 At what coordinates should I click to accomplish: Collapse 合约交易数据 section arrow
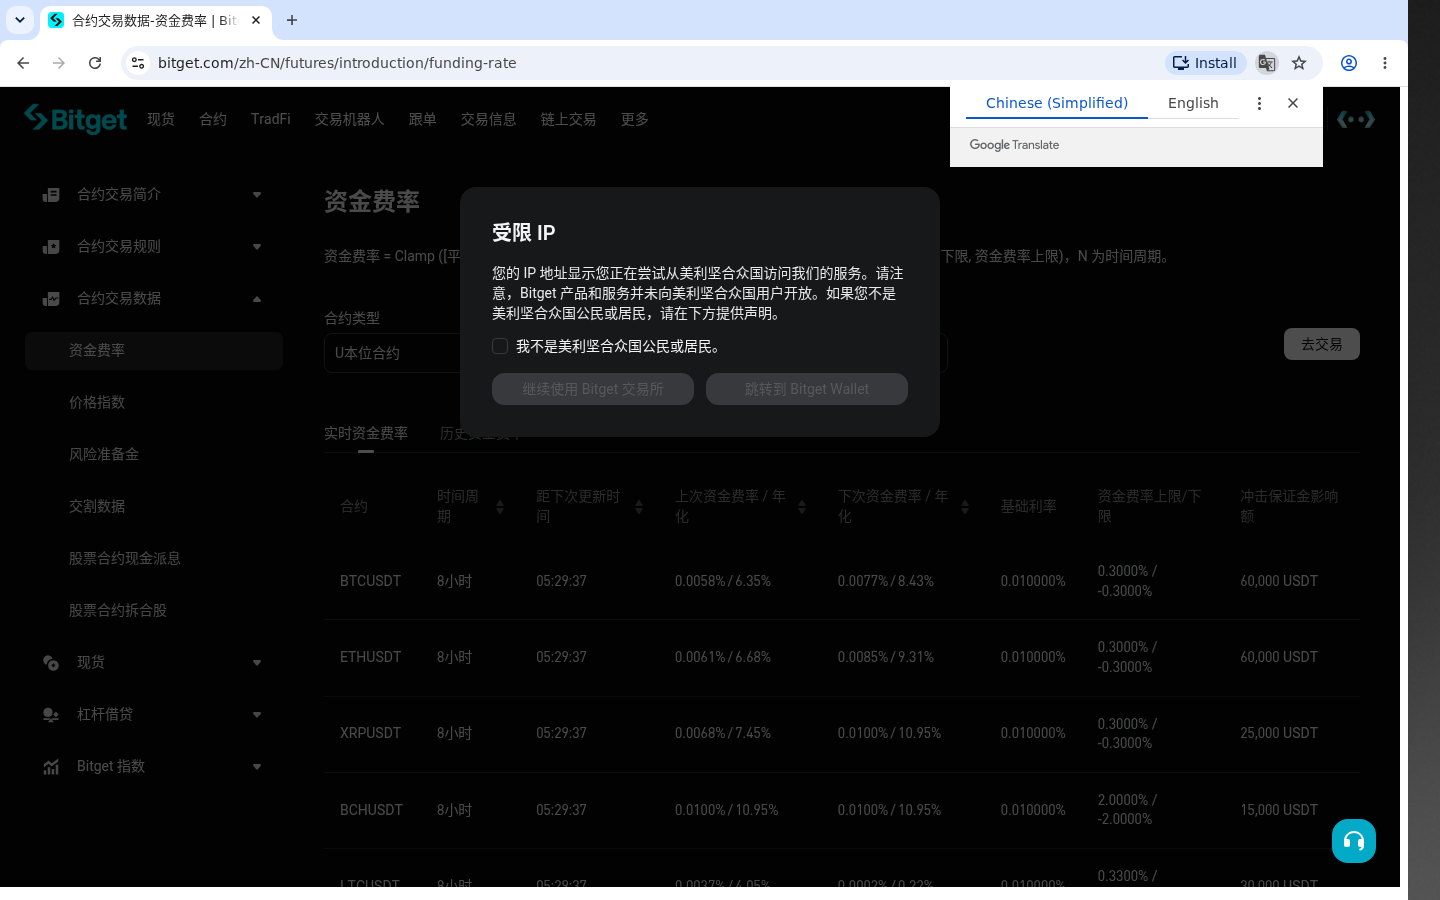[257, 299]
